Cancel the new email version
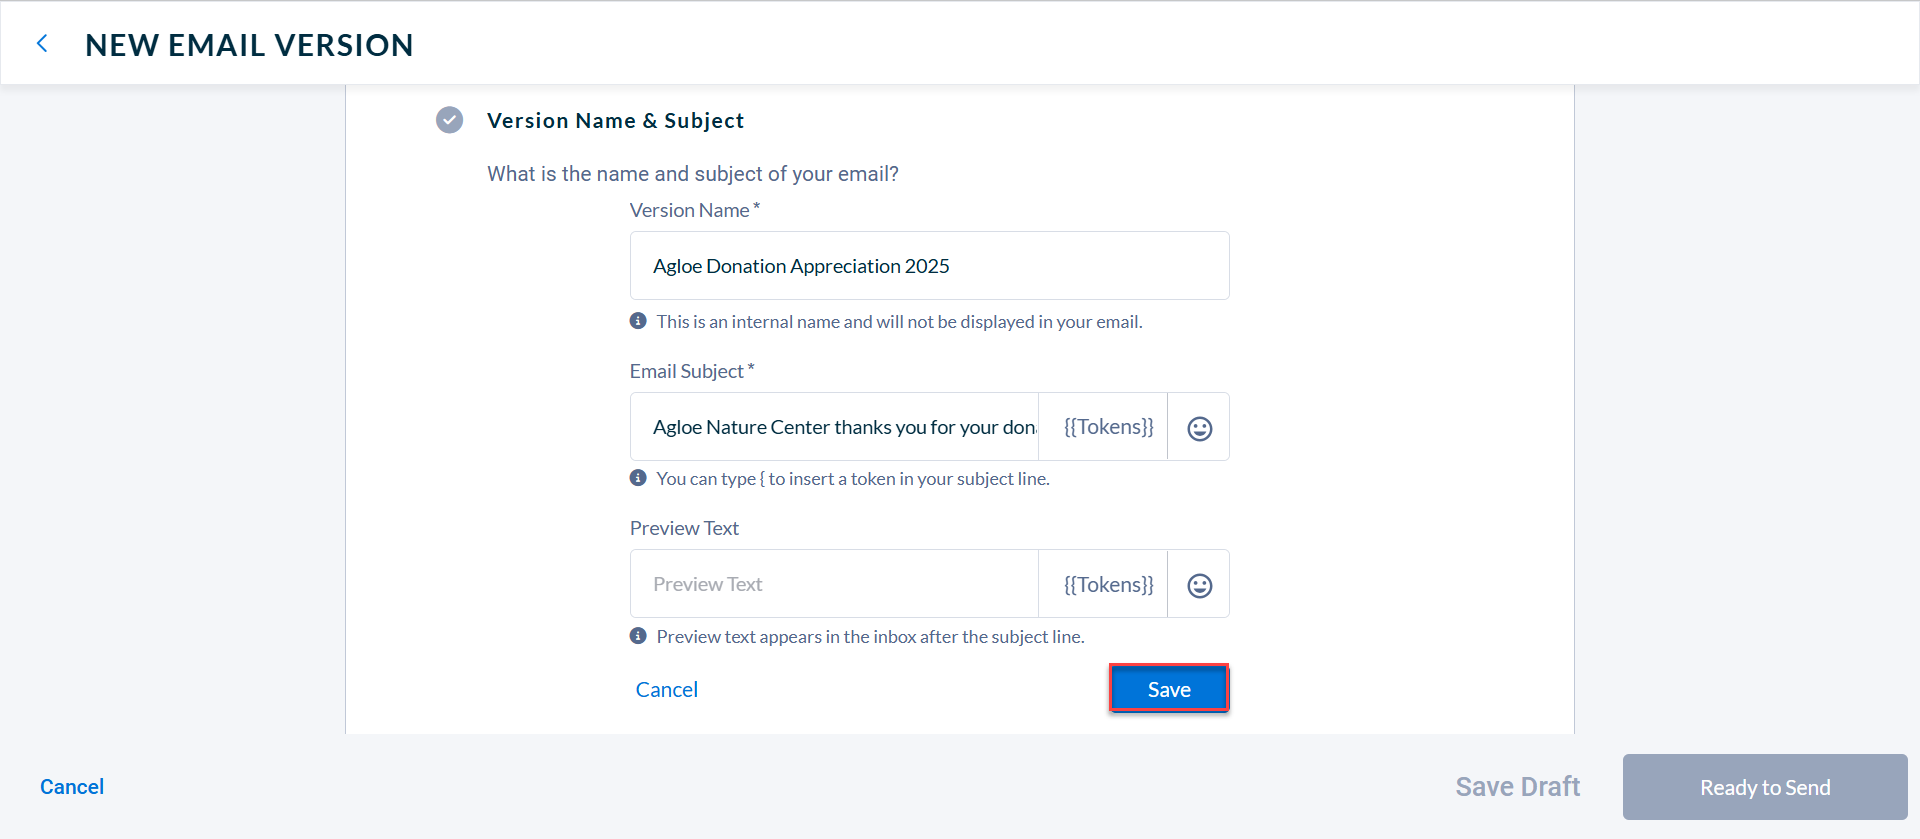1920x839 pixels. click(72, 787)
